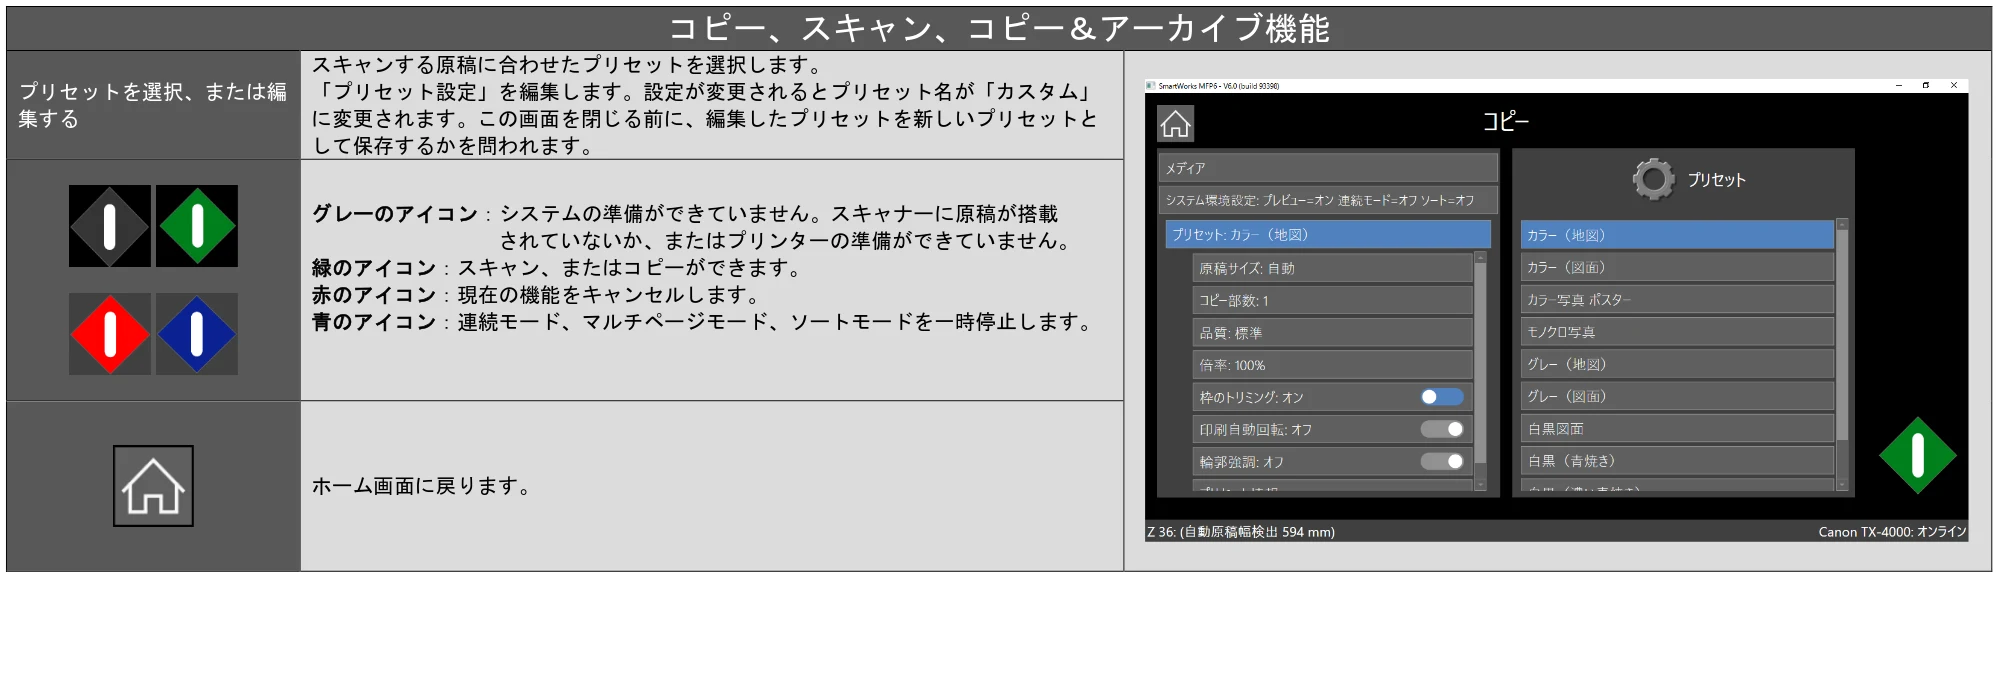
Task: Click the blue diamond pause icon in the legend
Action: pyautogui.click(x=197, y=334)
